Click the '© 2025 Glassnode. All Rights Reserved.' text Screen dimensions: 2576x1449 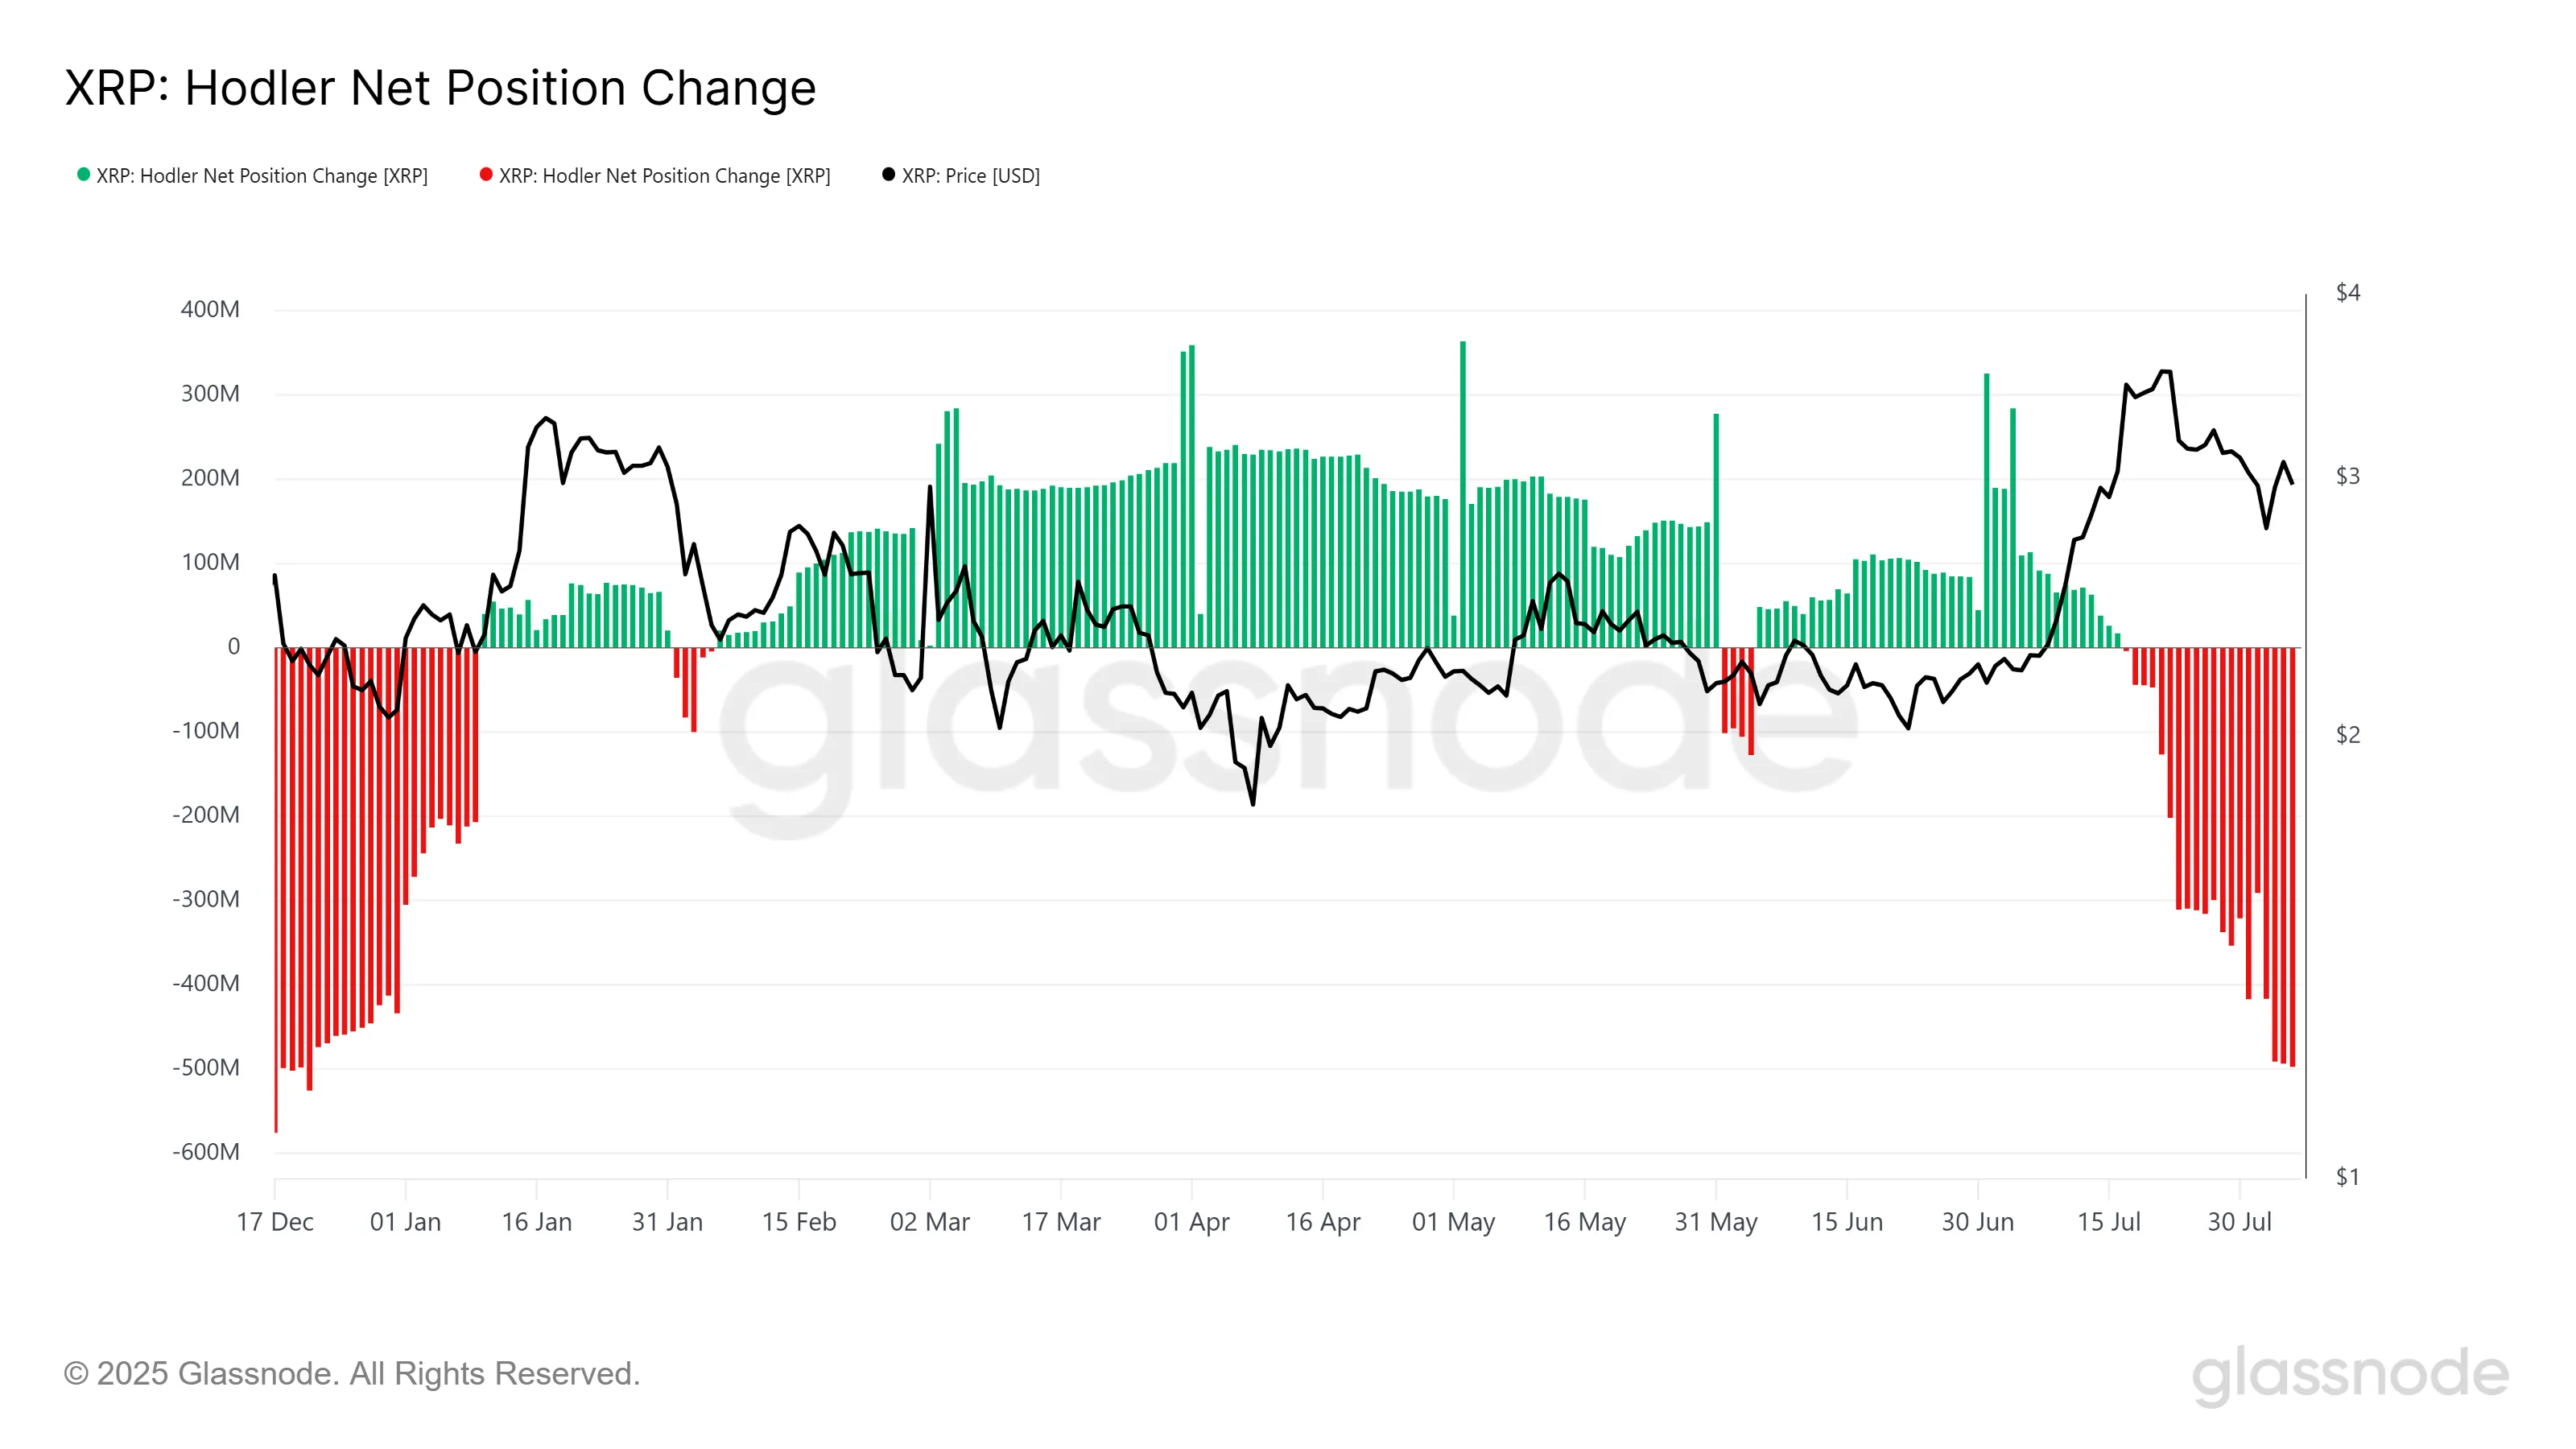[x=351, y=1373]
